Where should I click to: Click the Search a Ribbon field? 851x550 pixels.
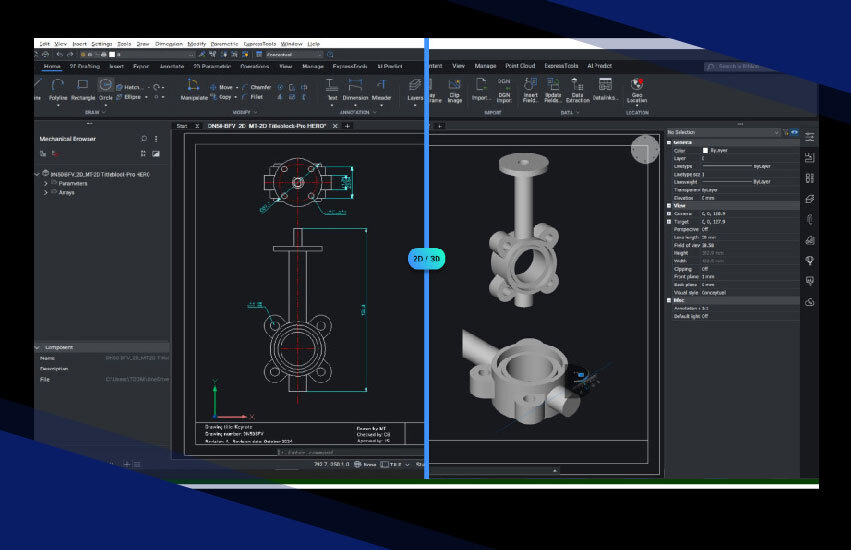coord(738,66)
